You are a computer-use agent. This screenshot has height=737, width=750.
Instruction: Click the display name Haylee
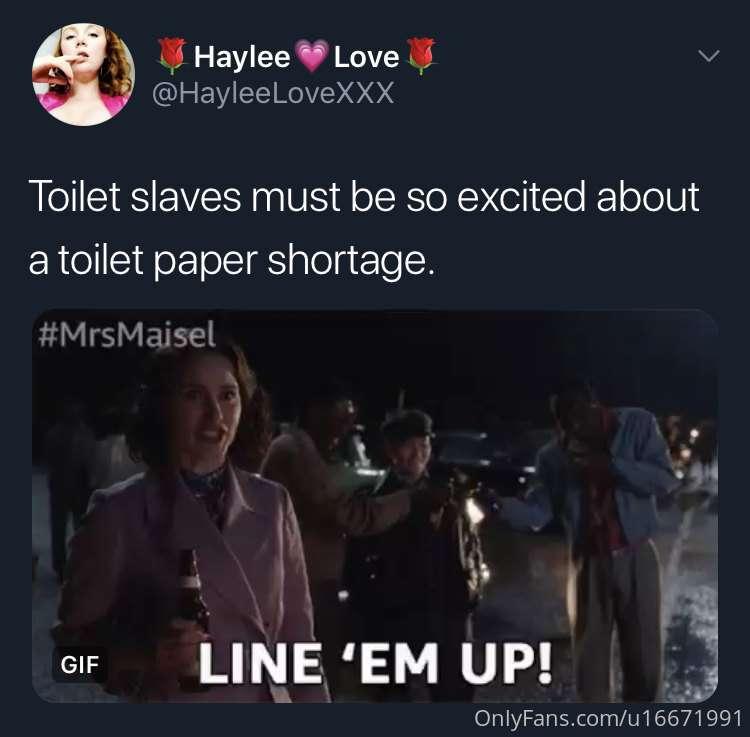(x=242, y=57)
